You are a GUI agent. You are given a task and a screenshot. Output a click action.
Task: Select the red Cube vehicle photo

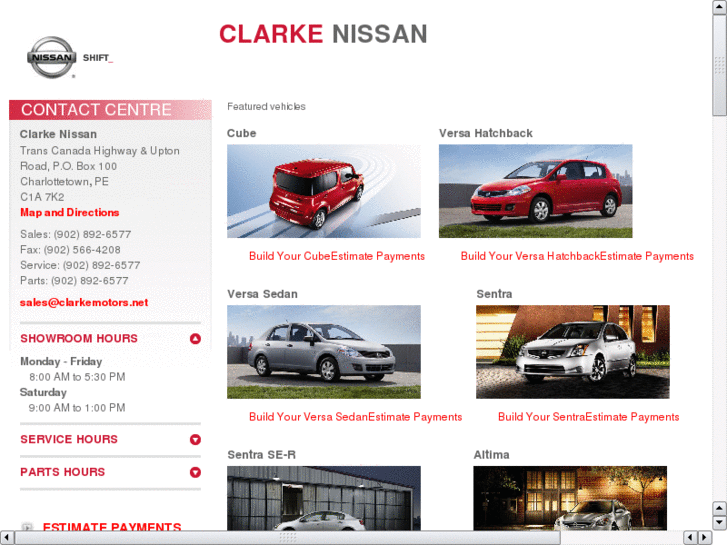tap(324, 191)
